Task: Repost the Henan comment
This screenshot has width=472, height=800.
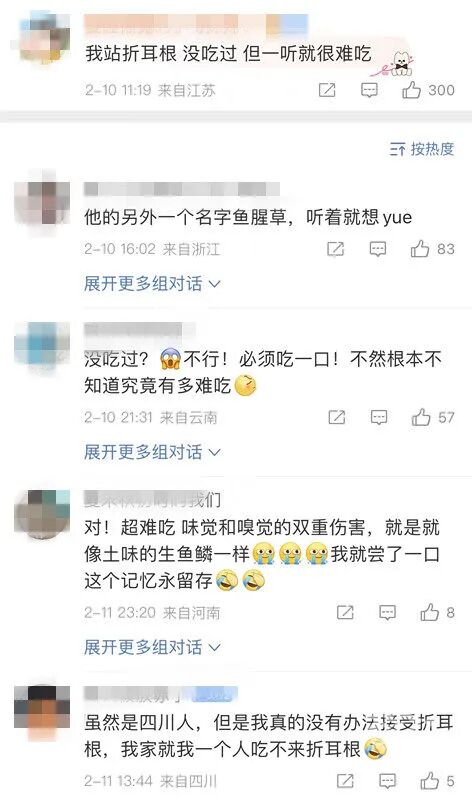Action: [x=345, y=612]
